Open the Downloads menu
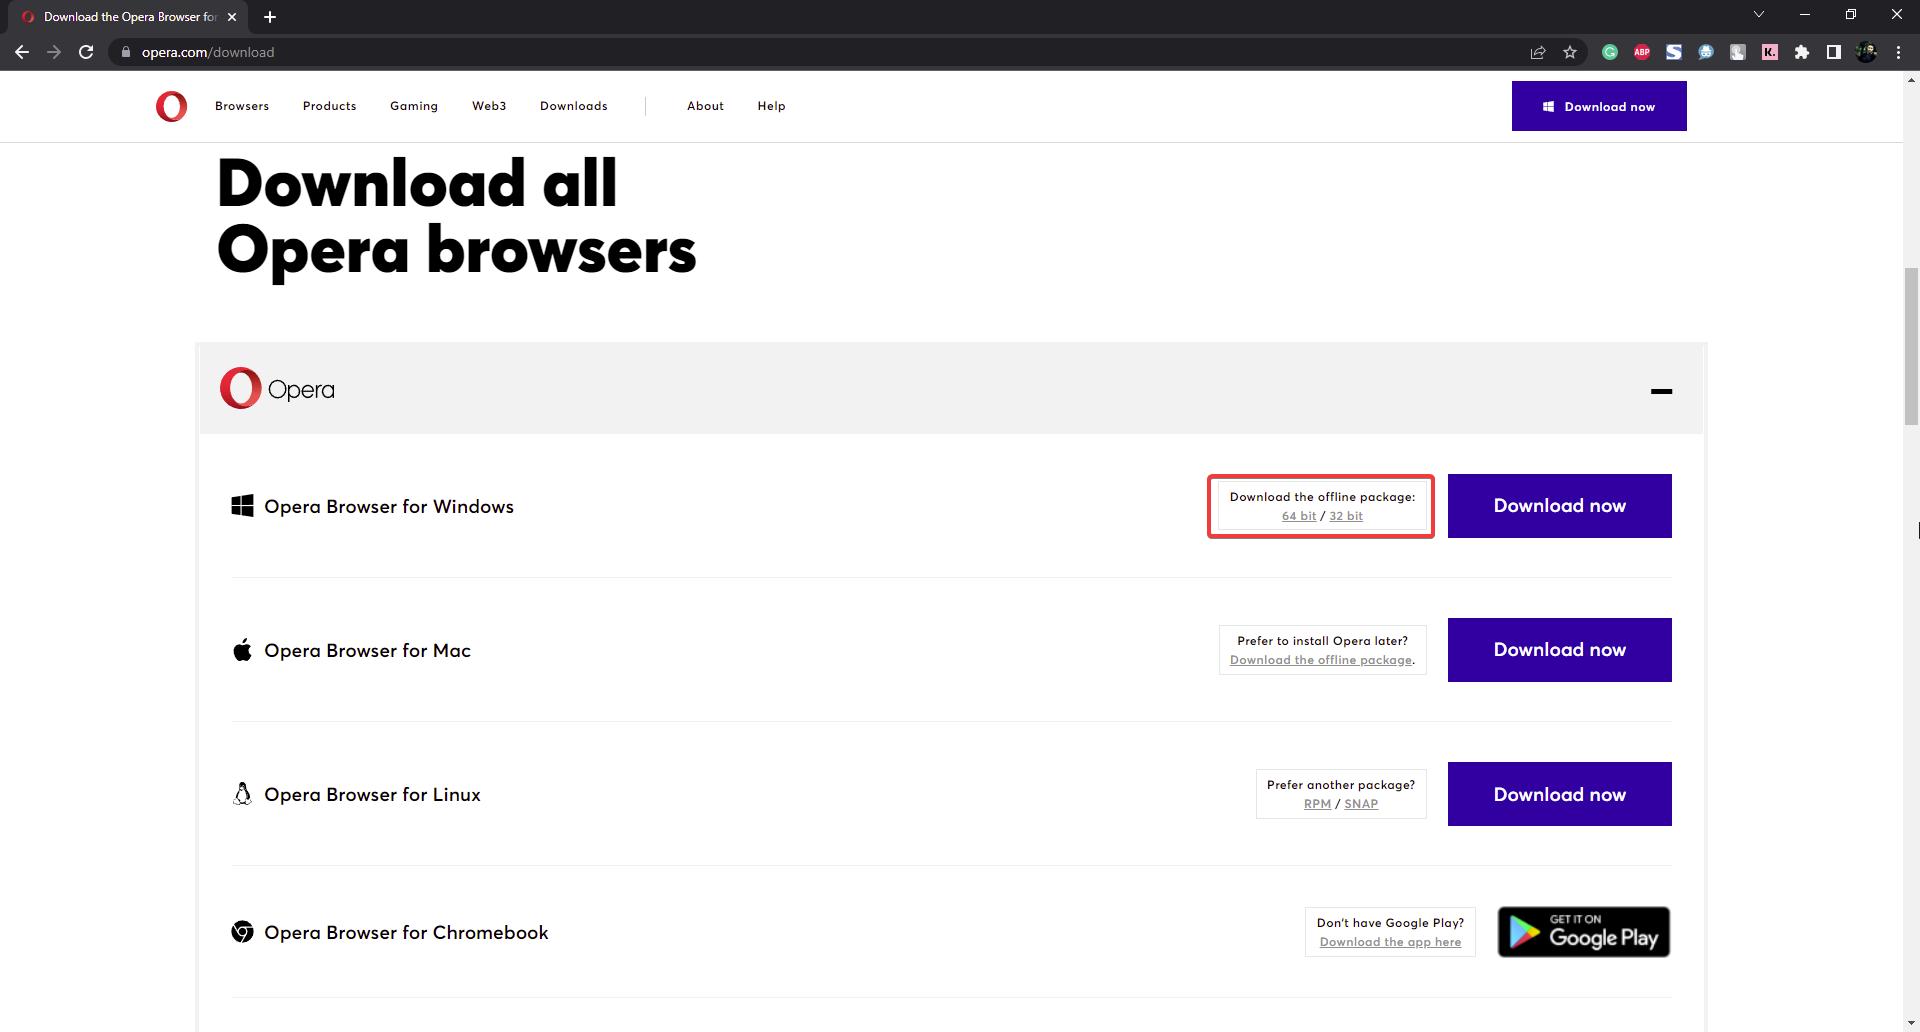1920x1032 pixels. pos(574,106)
